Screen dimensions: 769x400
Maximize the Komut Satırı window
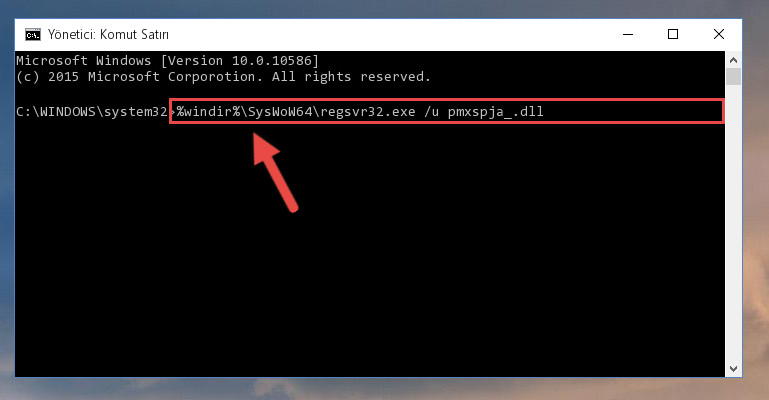tap(673, 34)
